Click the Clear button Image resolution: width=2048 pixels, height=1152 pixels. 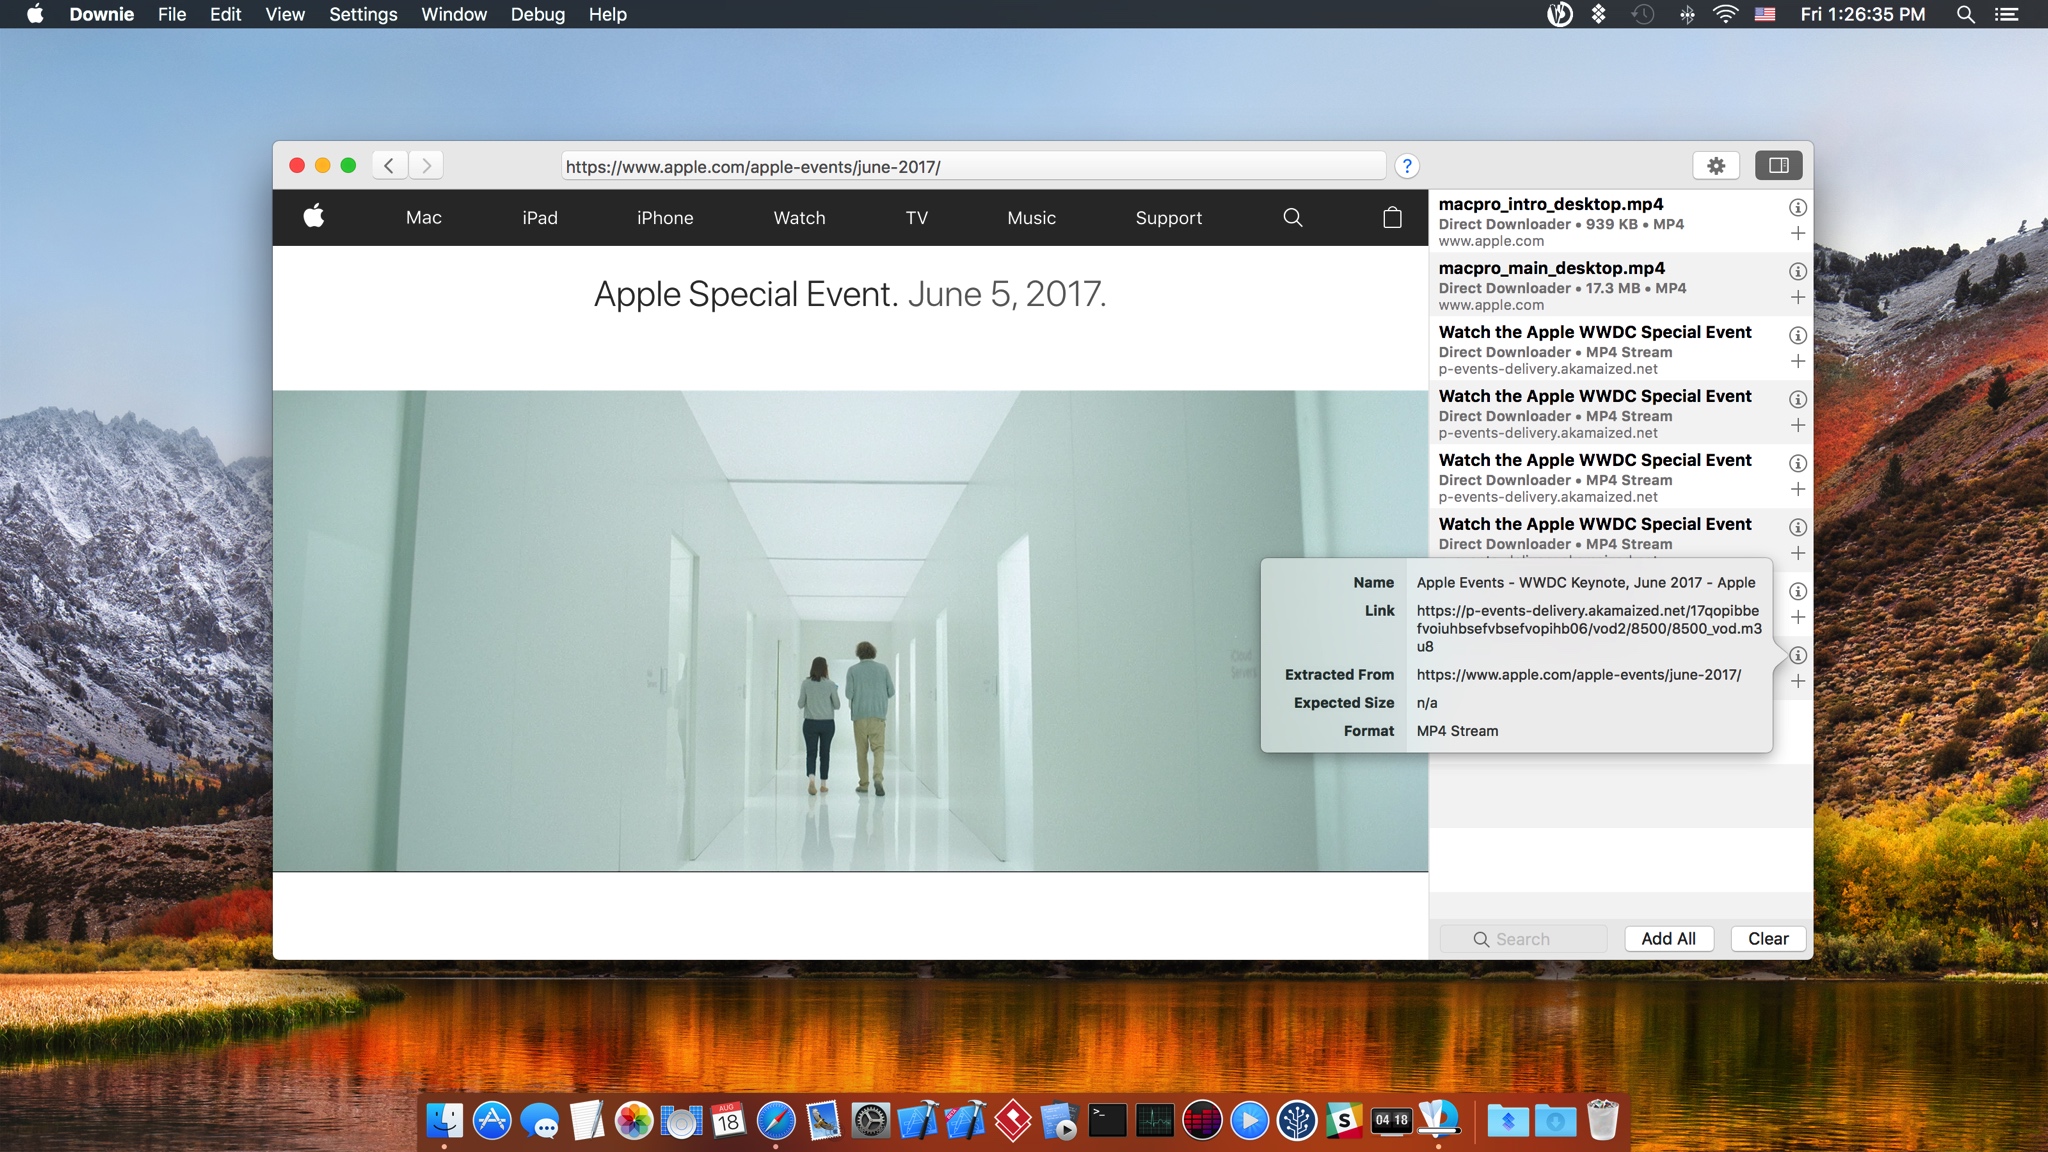pyautogui.click(x=1768, y=939)
